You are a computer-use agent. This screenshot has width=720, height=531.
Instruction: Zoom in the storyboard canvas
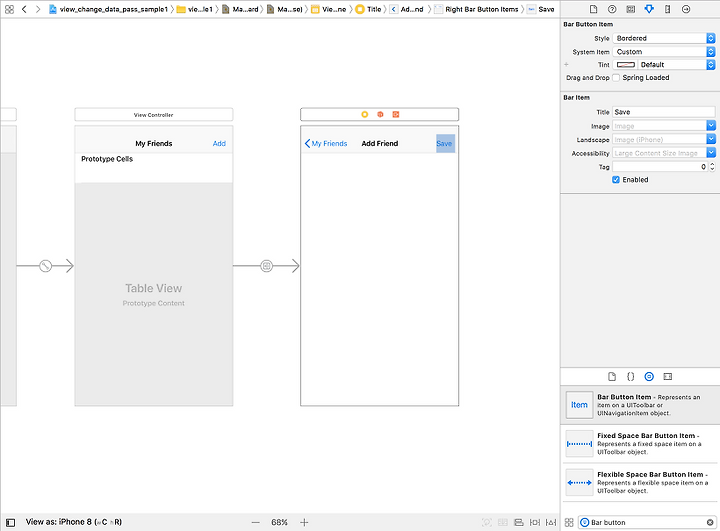coord(304,522)
